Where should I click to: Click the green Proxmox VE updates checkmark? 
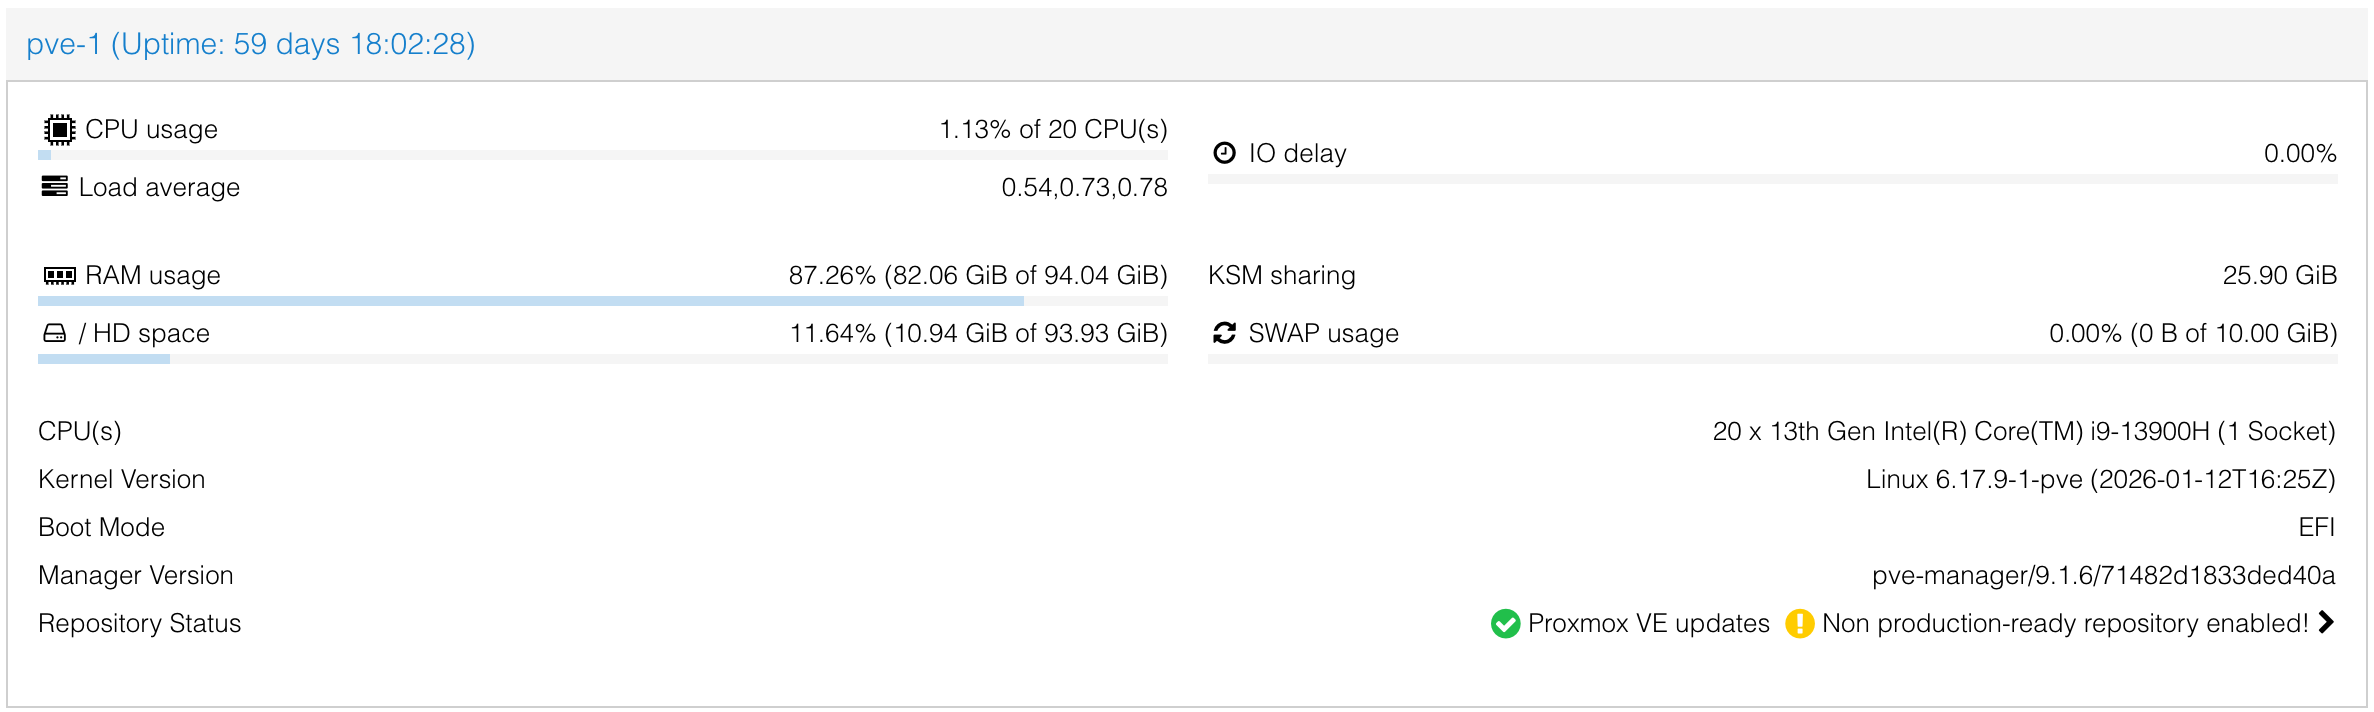click(1505, 623)
